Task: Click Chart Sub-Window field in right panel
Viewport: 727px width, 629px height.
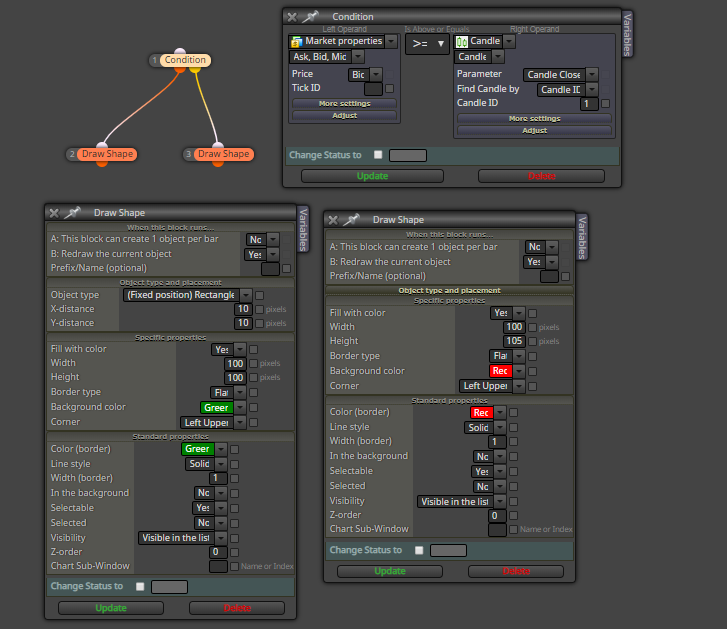Action: click(x=497, y=529)
